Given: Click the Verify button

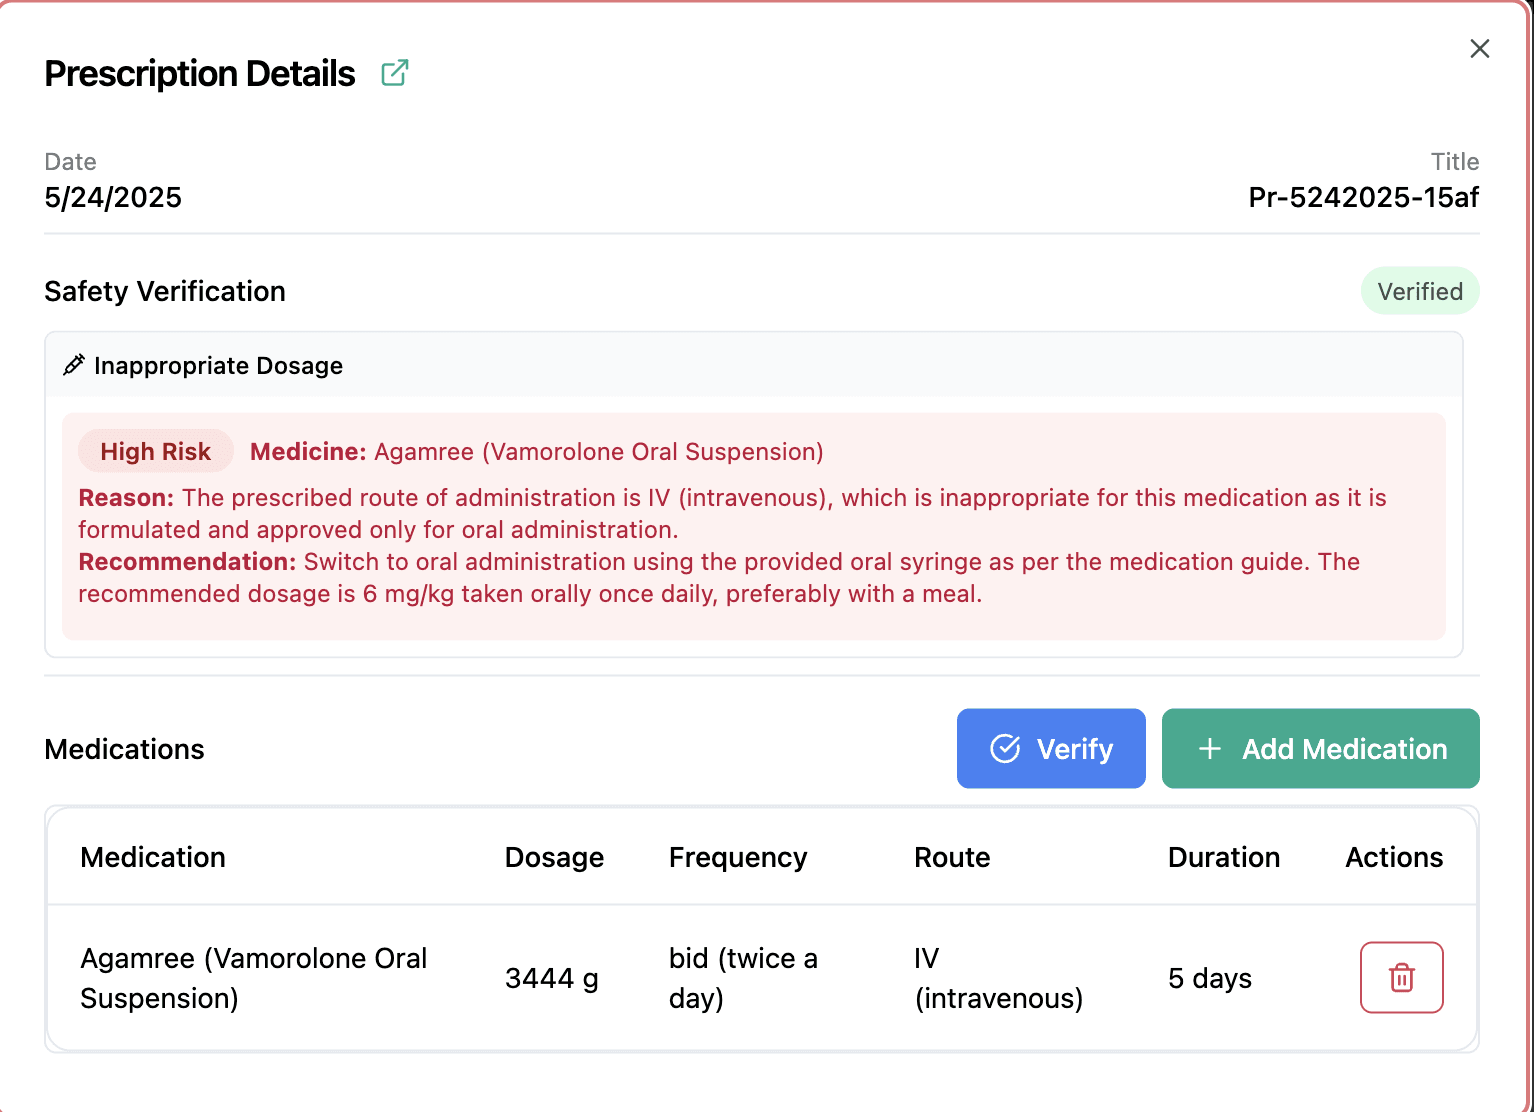Looking at the screenshot, I should 1051,748.
